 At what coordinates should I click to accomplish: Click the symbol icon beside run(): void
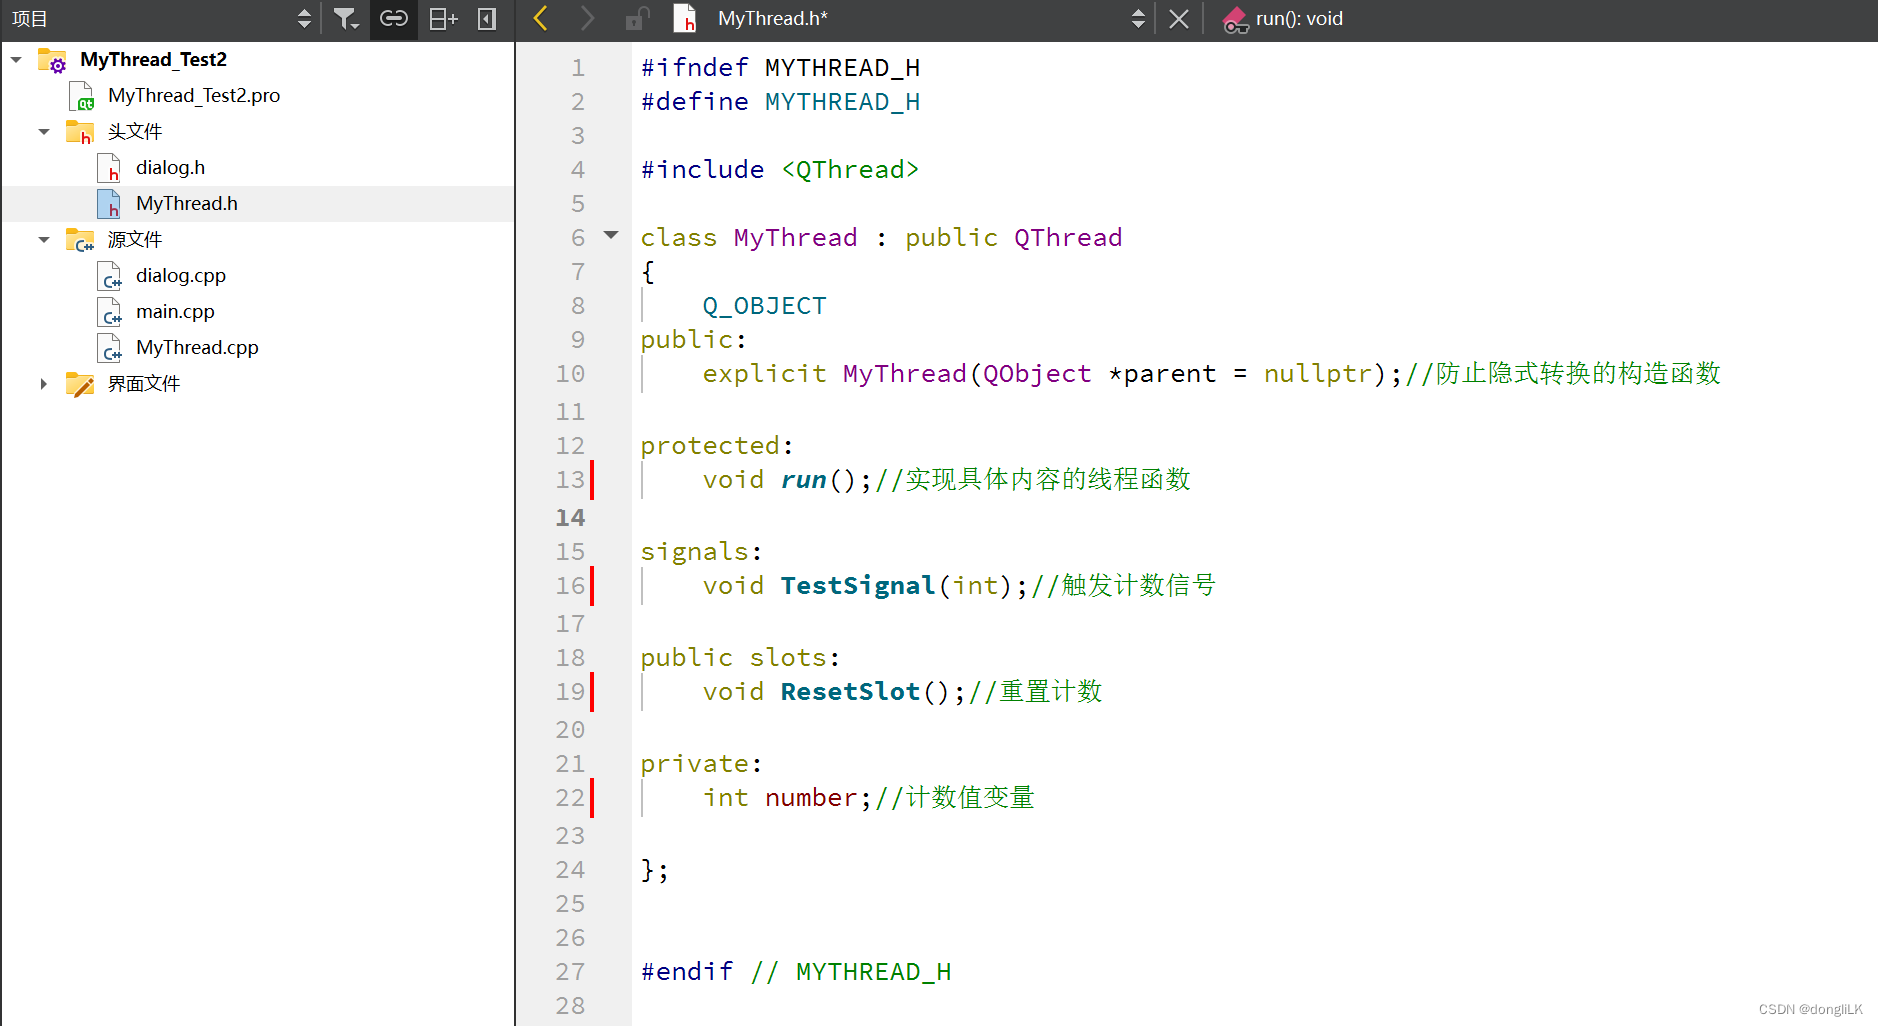click(1236, 19)
